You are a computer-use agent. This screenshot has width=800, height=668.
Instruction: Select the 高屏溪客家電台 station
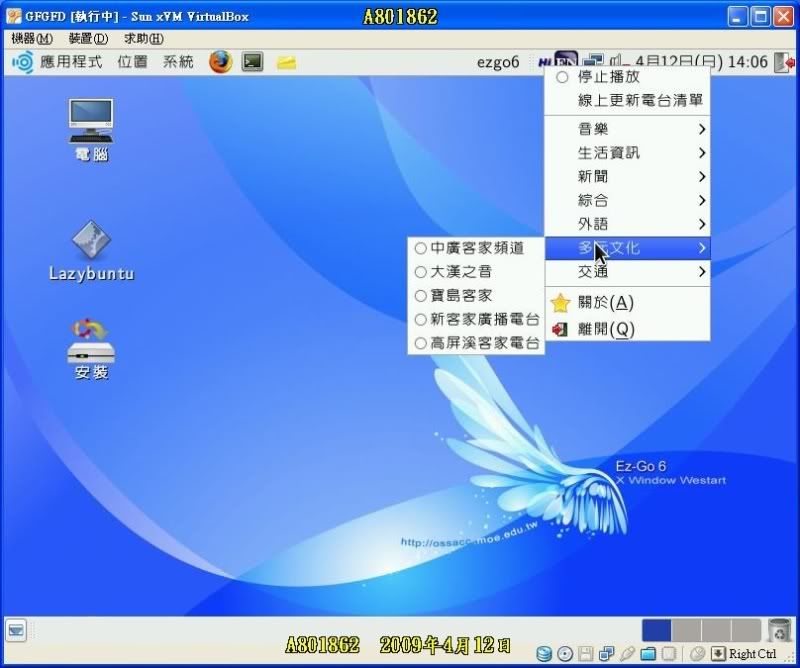[476, 343]
